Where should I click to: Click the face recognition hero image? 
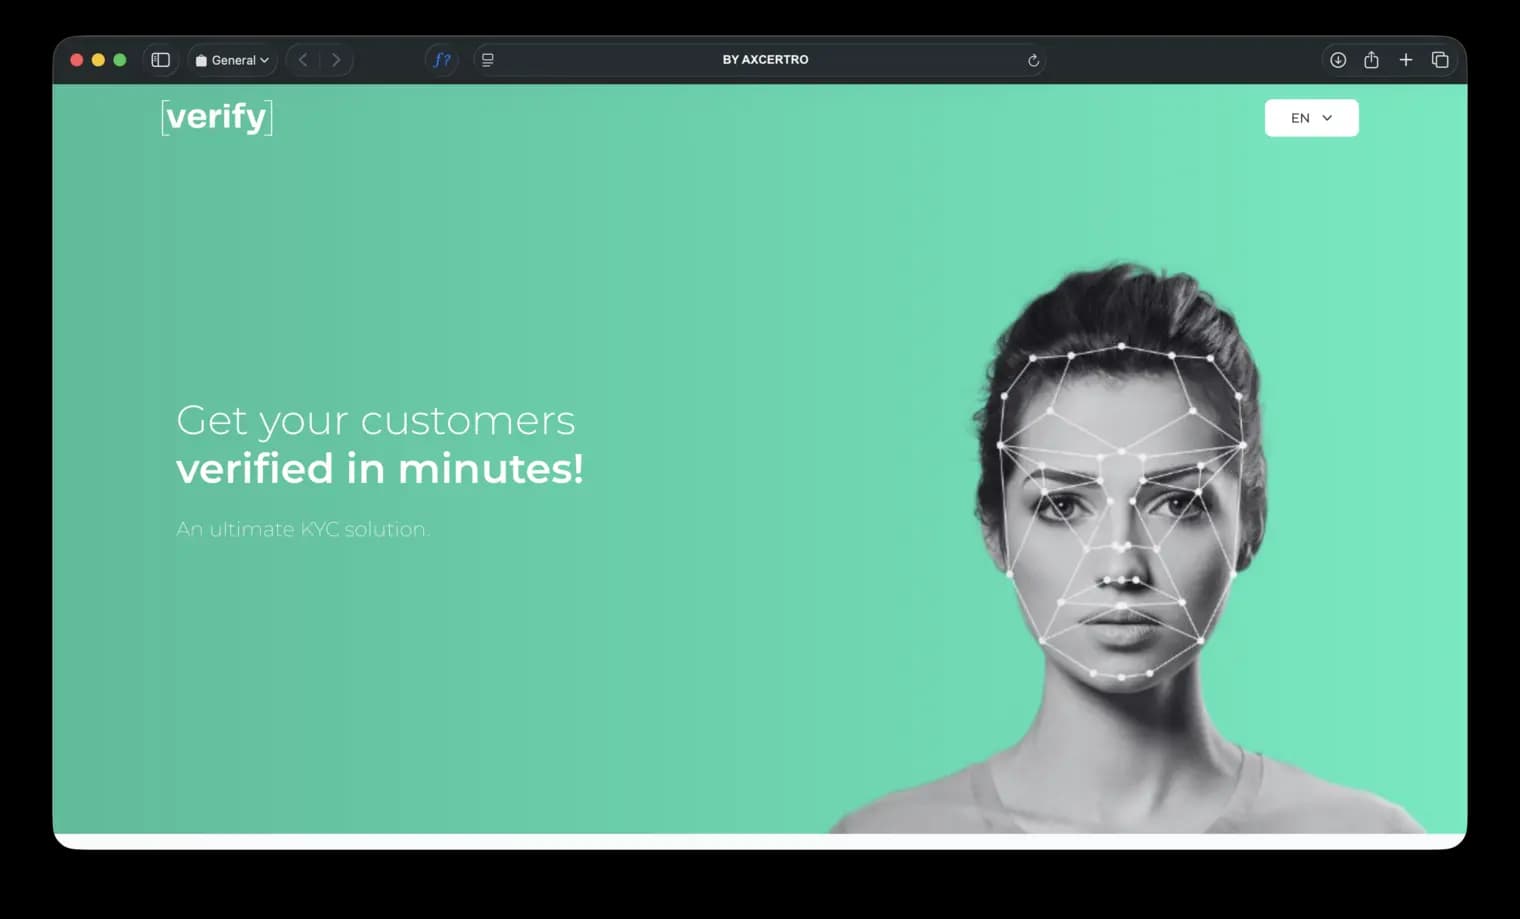coord(1120,500)
